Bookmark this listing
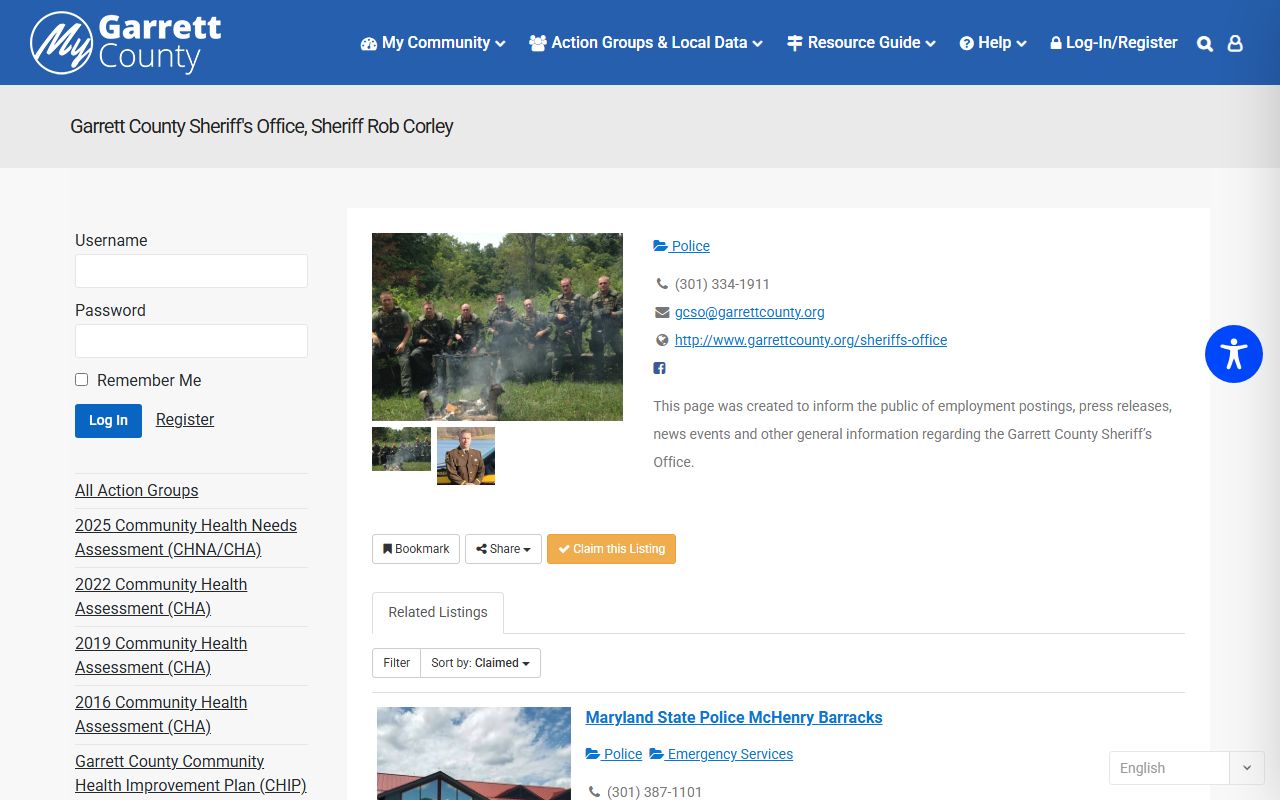 point(416,549)
